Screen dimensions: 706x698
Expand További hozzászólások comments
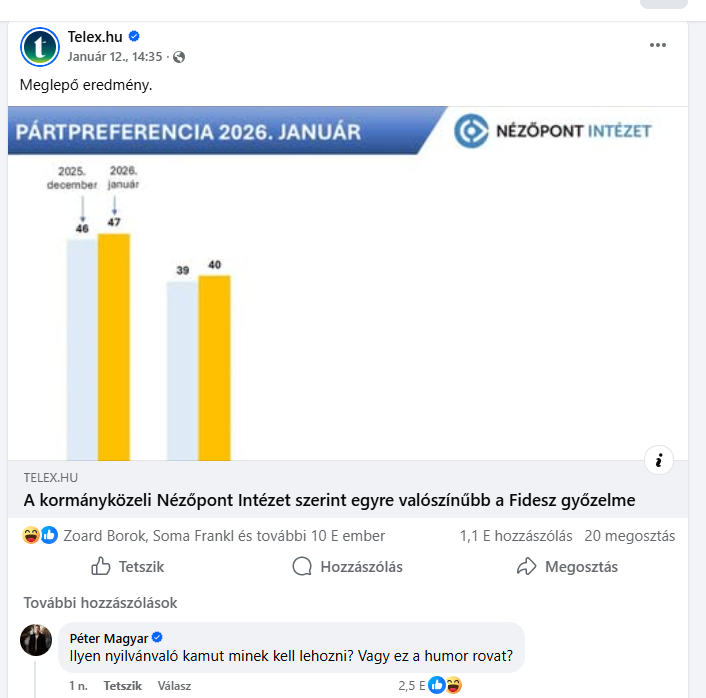(100, 603)
